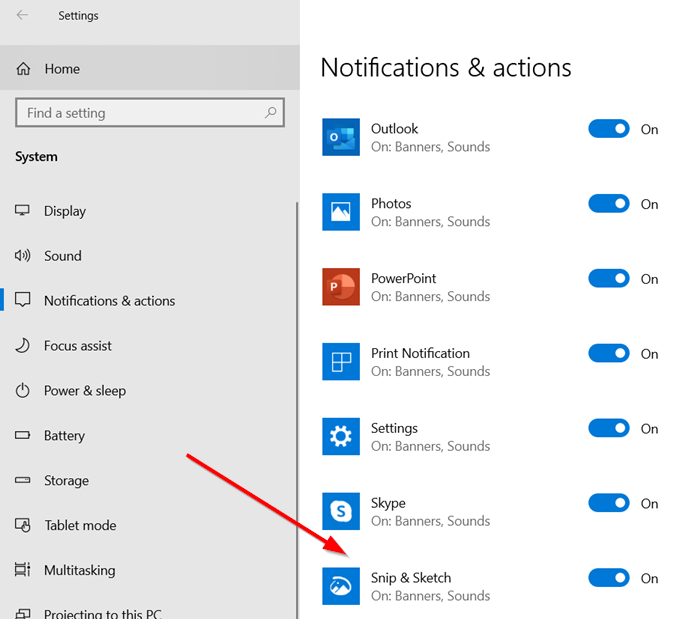Image resolution: width=700 pixels, height=619 pixels.
Task: Select Power & sleep in sidebar
Action: click(x=84, y=391)
